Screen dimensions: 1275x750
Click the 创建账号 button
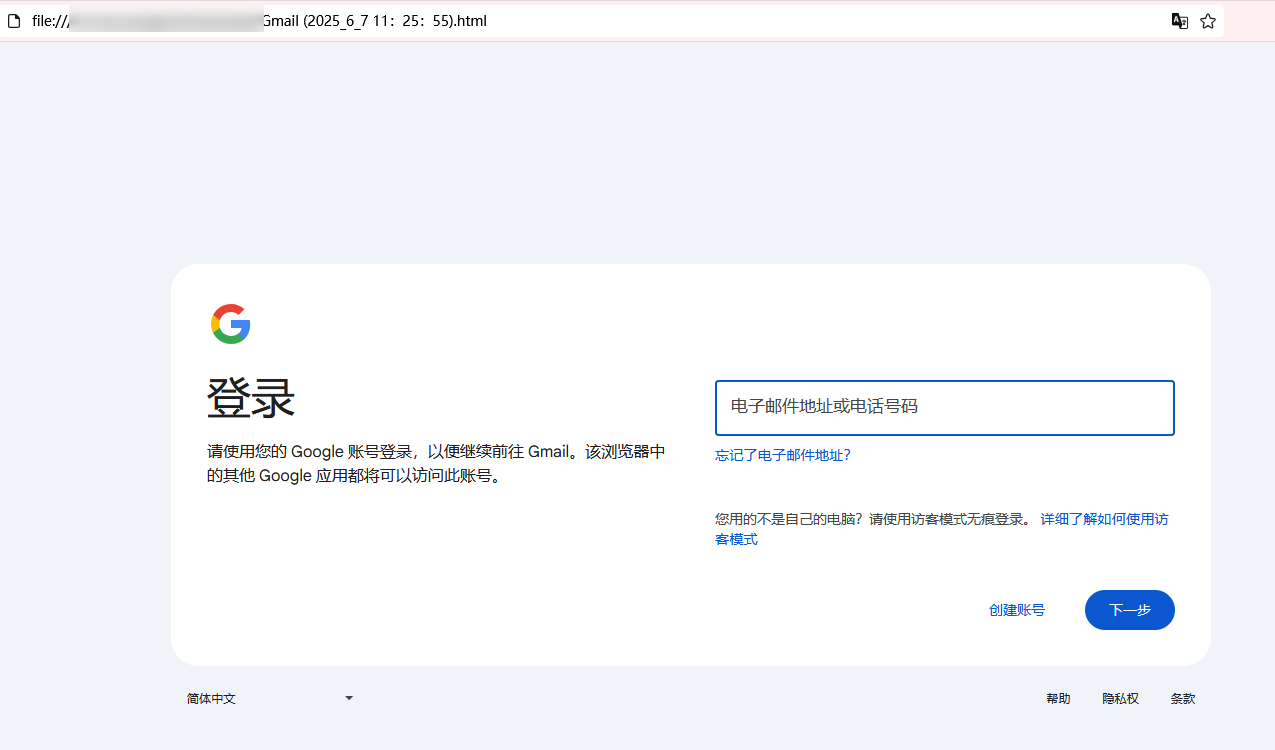[1017, 610]
